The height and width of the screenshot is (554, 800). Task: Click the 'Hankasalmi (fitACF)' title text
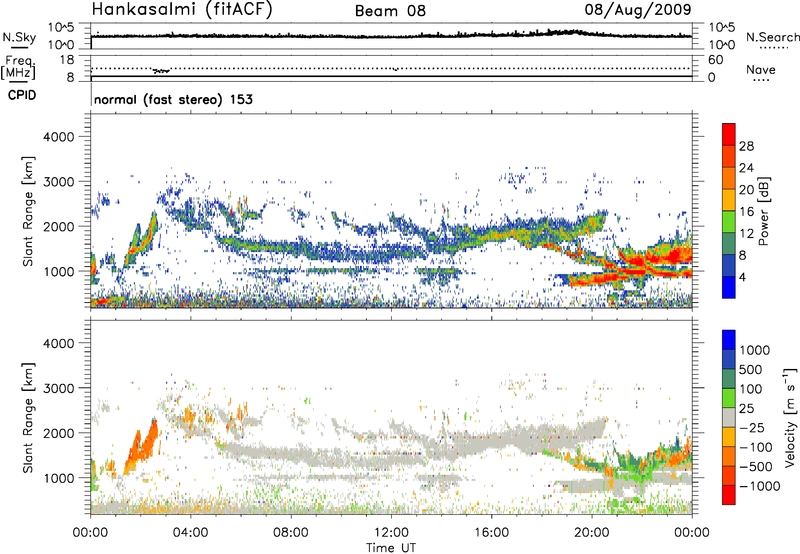pos(182,10)
